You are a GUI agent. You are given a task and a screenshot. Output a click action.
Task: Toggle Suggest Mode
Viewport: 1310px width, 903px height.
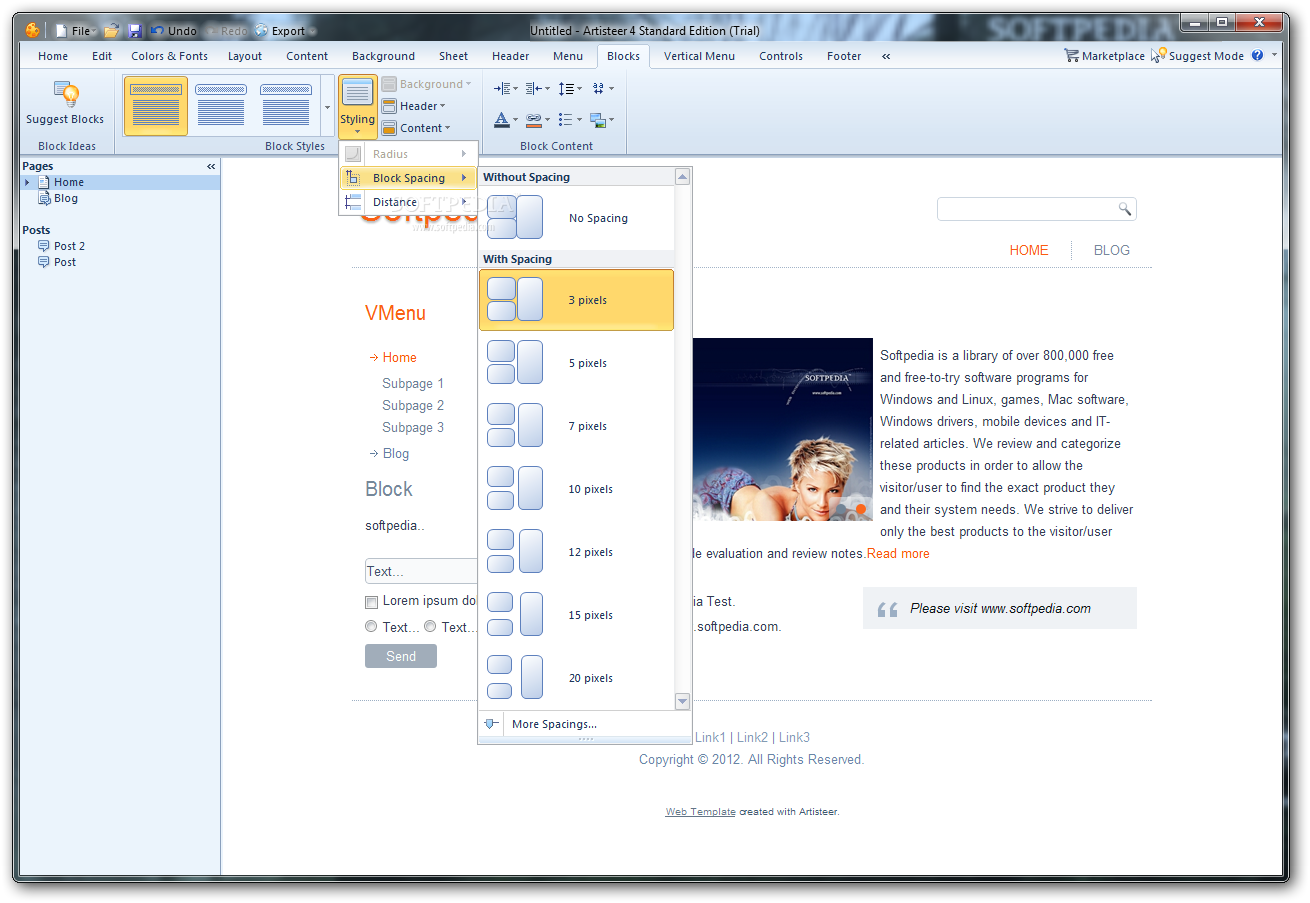coord(1198,56)
